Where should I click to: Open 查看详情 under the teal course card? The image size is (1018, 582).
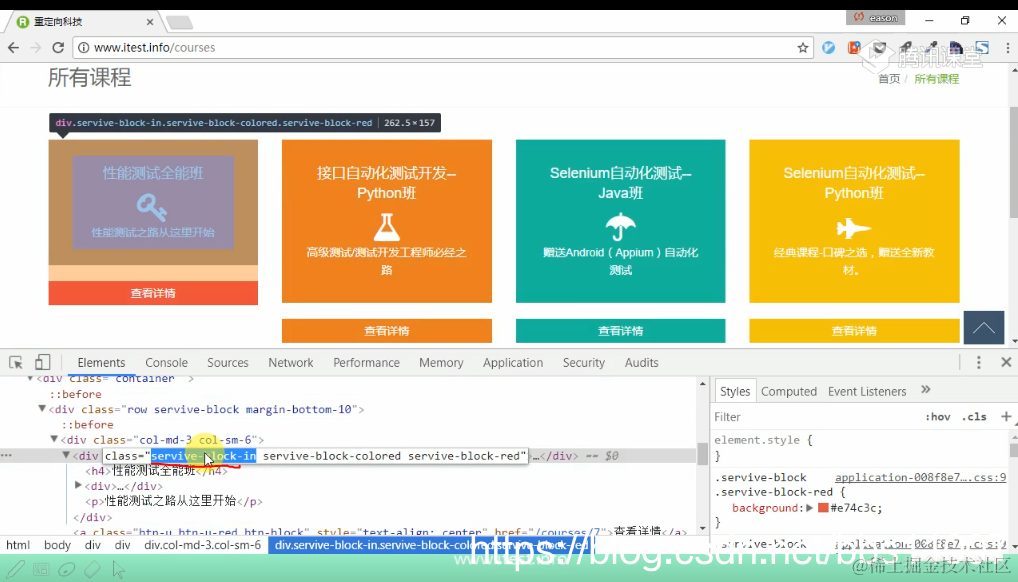pos(620,331)
